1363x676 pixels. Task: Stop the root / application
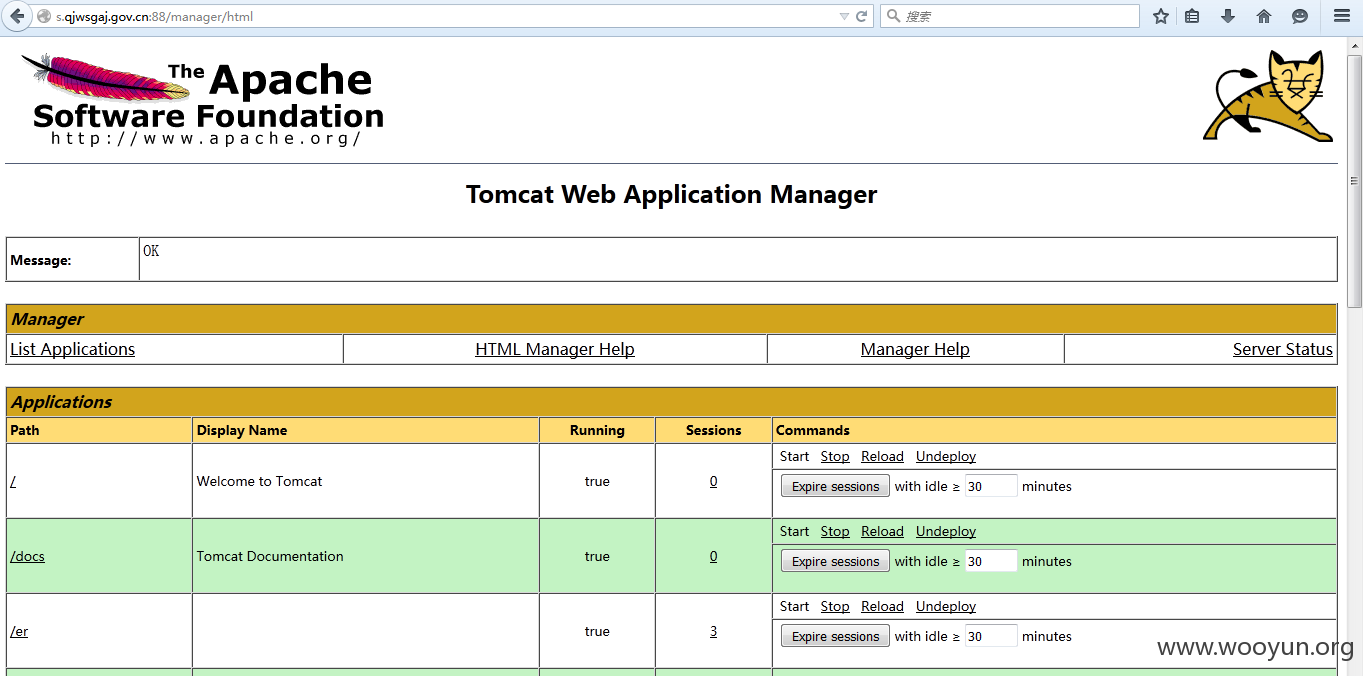click(x=835, y=456)
